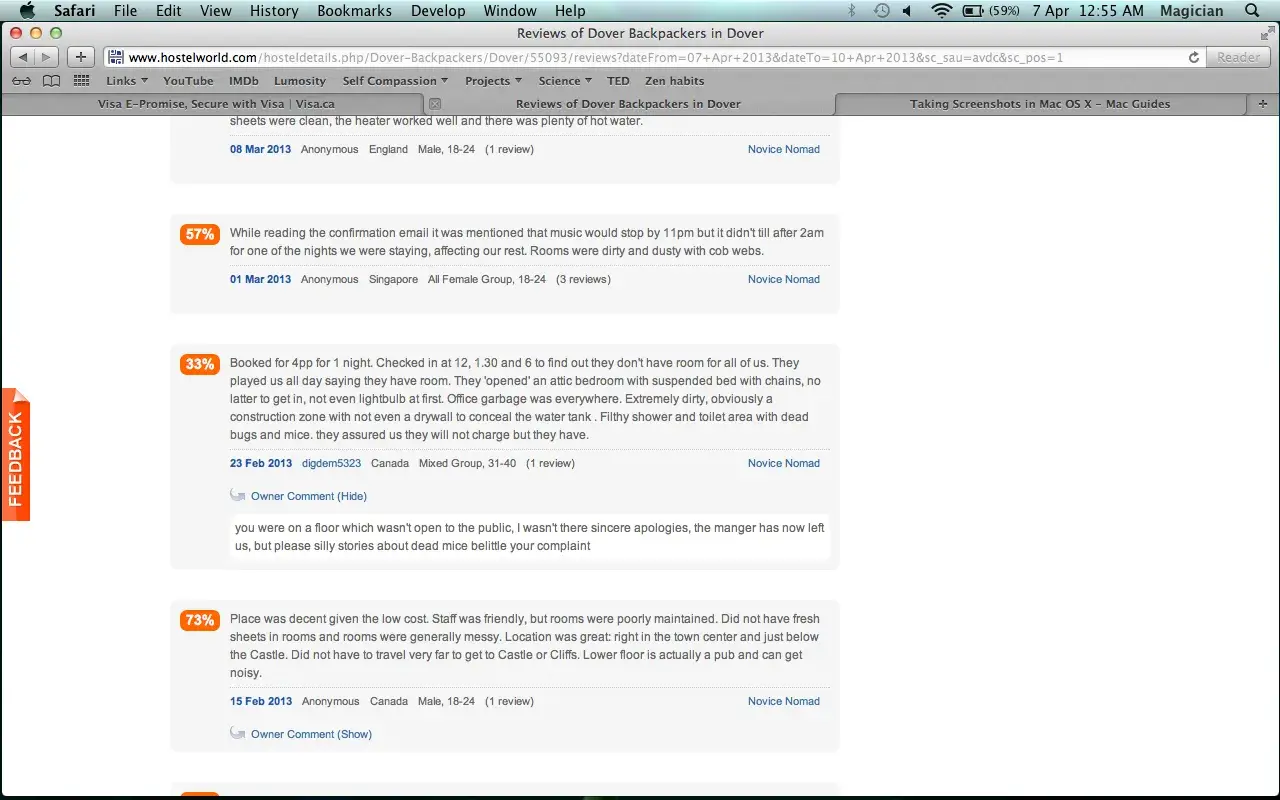The width and height of the screenshot is (1280, 800).
Task: Expand the Self Compassion bookmarks dropdown
Action: (395, 81)
